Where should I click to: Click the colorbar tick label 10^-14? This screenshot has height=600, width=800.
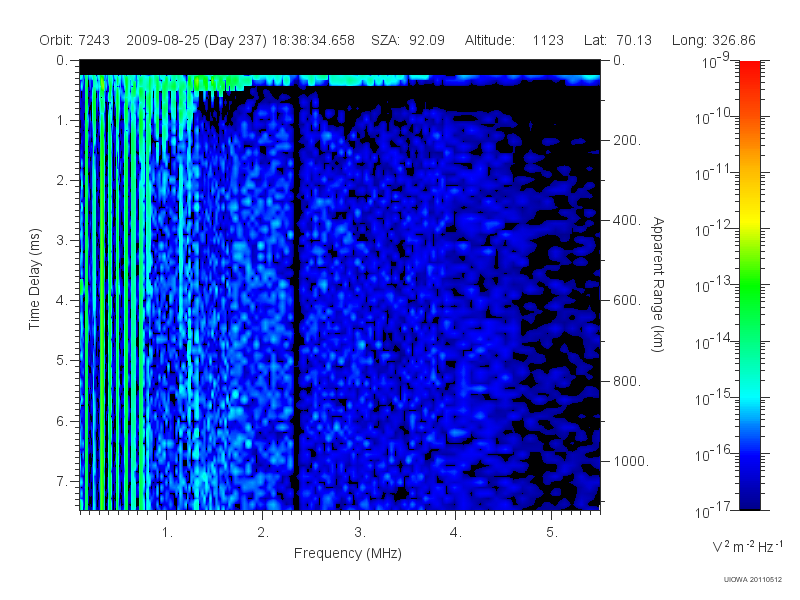tap(714, 341)
